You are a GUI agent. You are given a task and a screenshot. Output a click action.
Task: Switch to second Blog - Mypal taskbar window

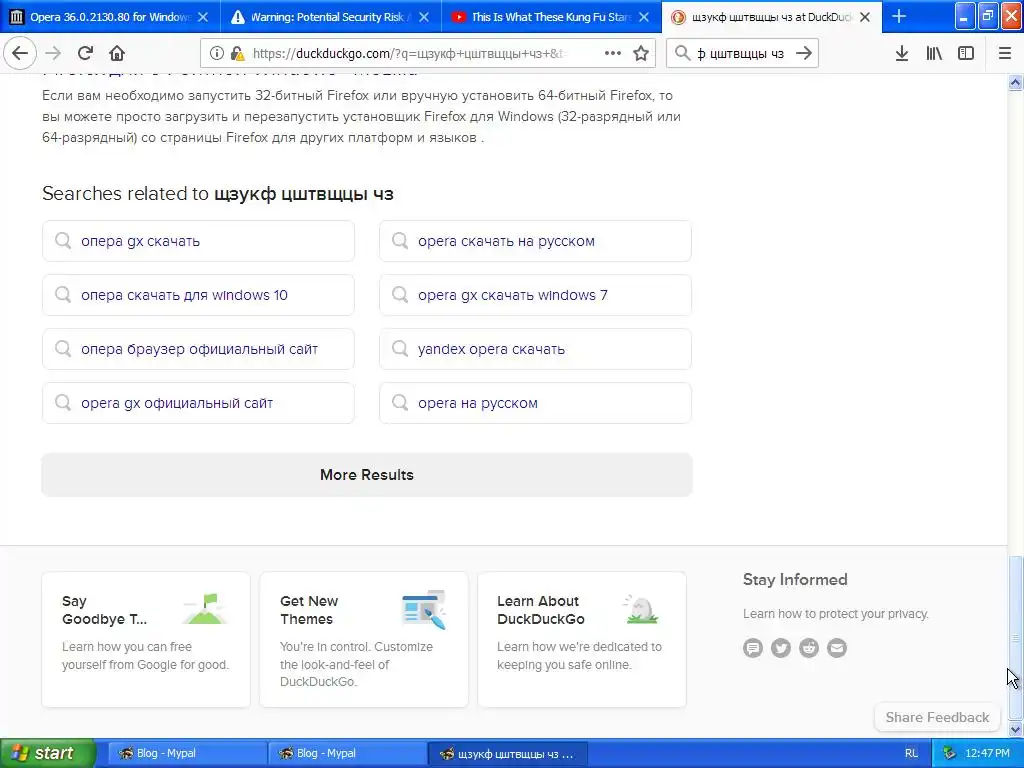[346, 754]
